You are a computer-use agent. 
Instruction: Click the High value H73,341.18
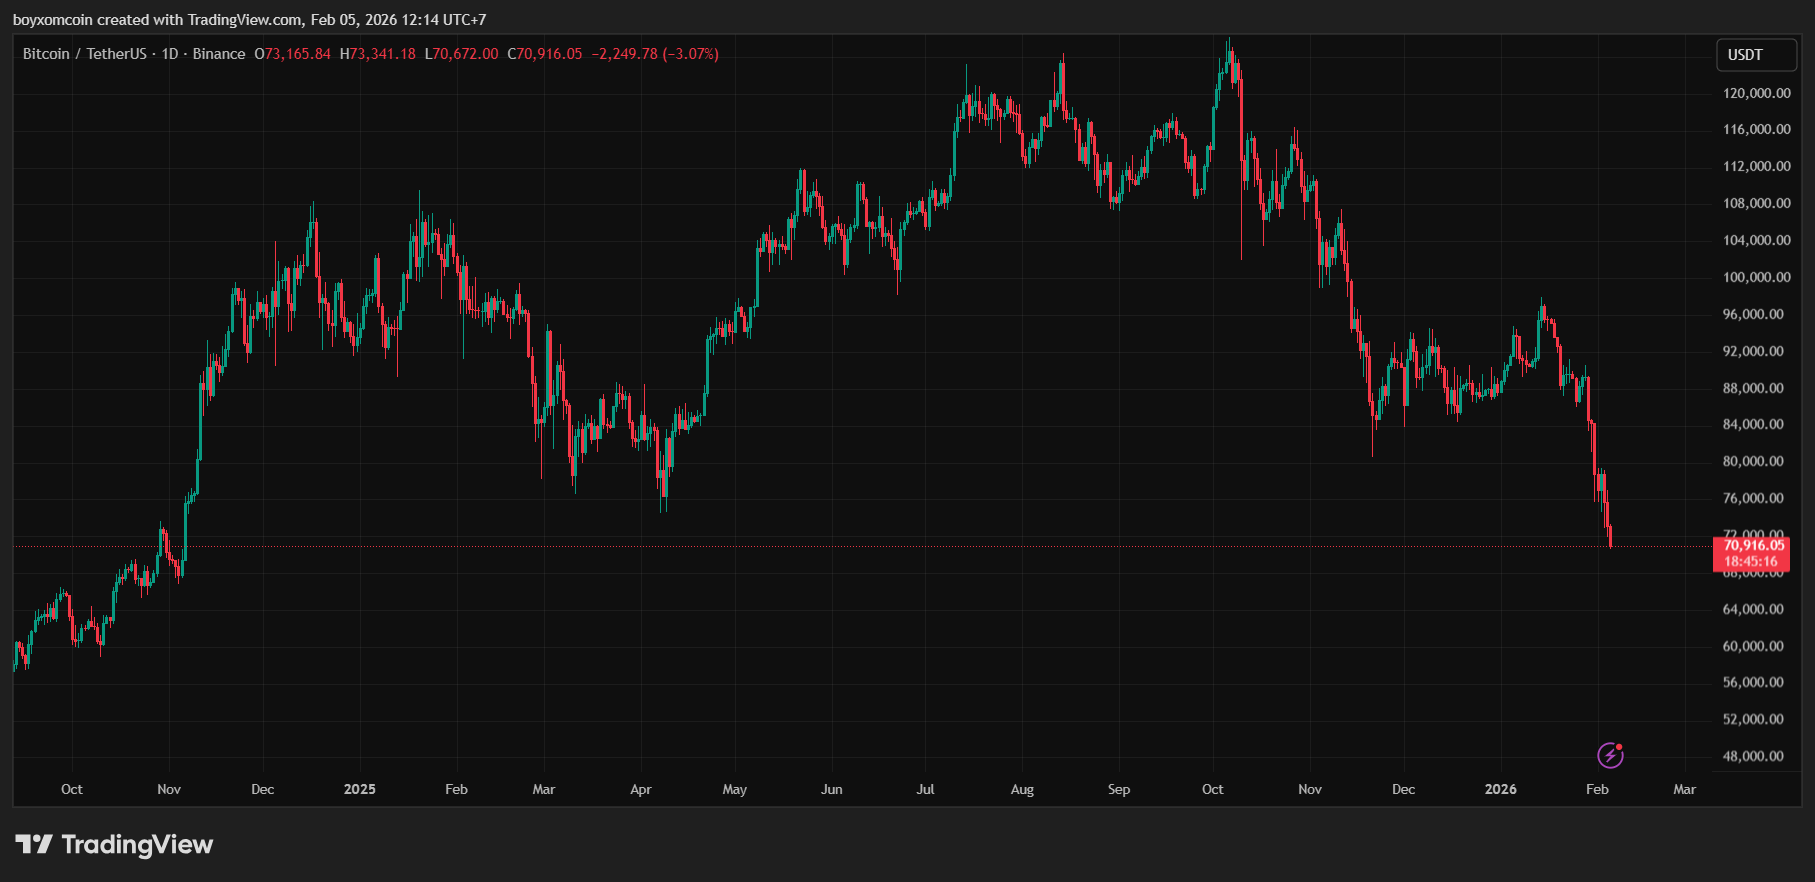coord(377,54)
